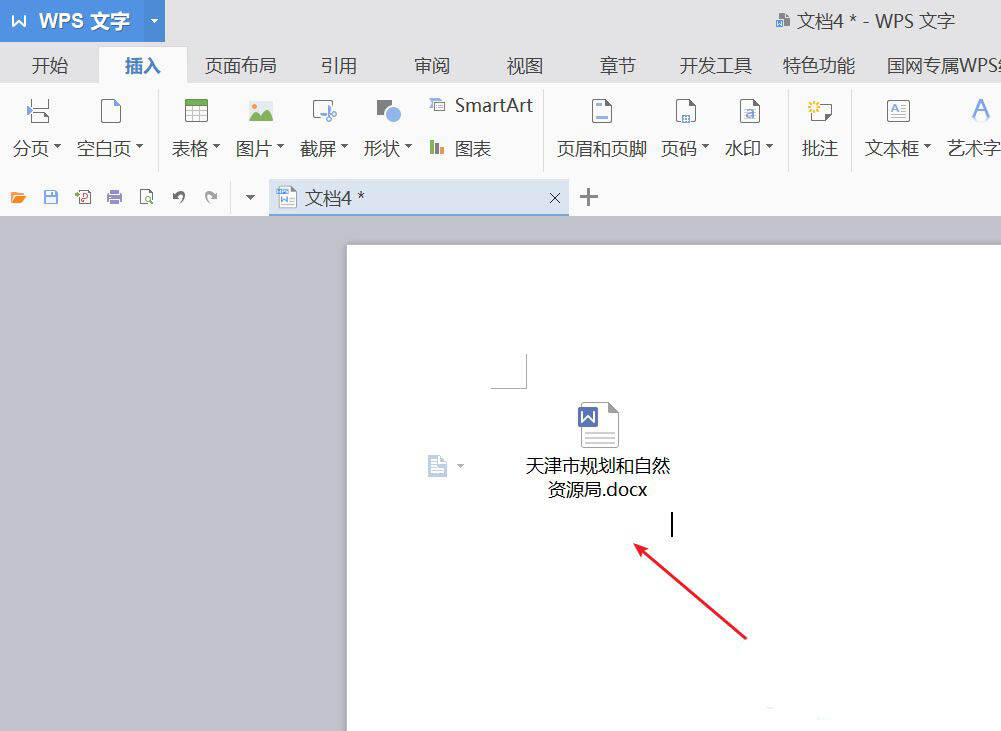This screenshot has height=731, width=1001.
Task: Insert a blank page via 空白页 icon
Action: [110, 111]
